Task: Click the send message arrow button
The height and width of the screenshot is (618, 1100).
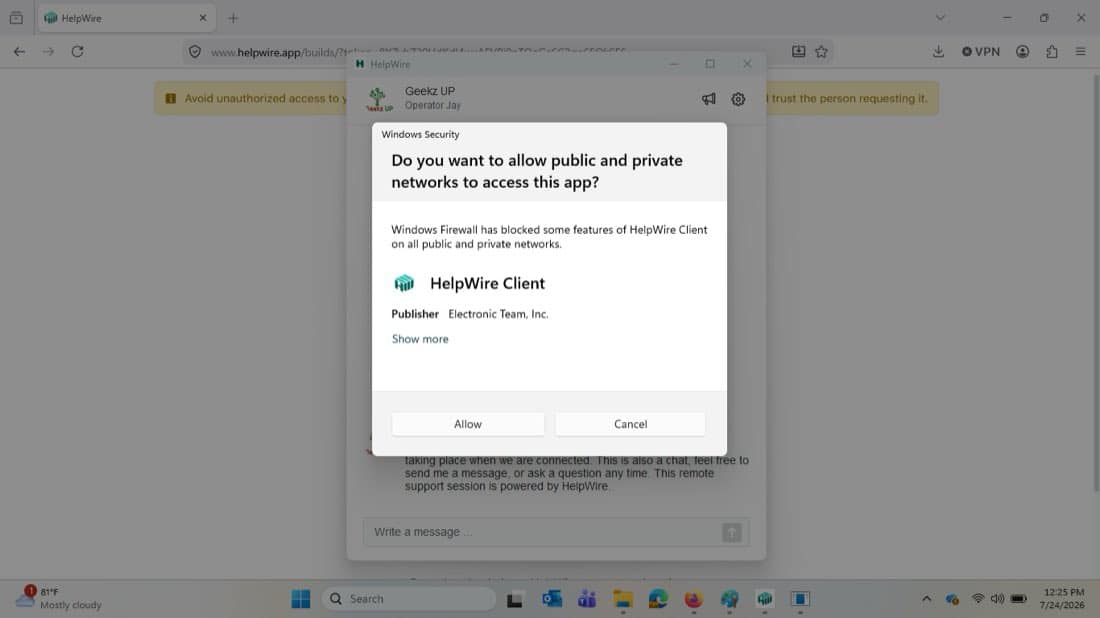Action: pos(732,532)
